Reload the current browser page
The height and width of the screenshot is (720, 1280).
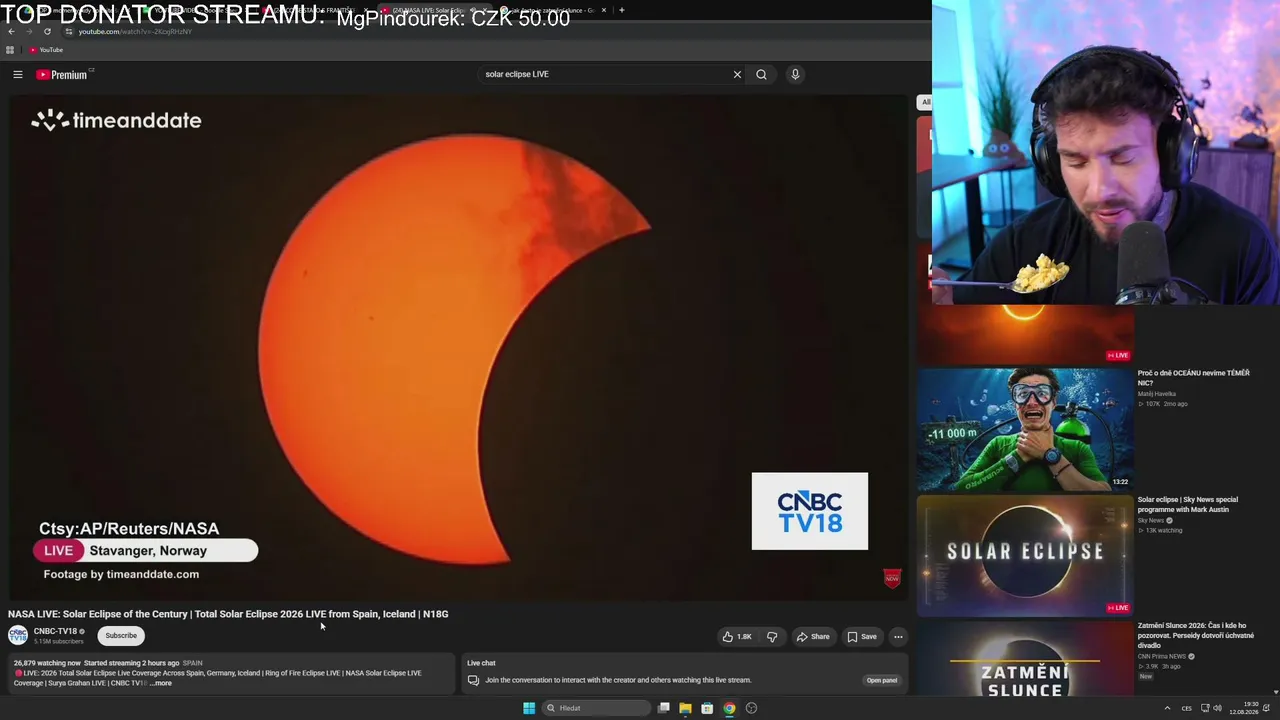pyautogui.click(x=47, y=31)
